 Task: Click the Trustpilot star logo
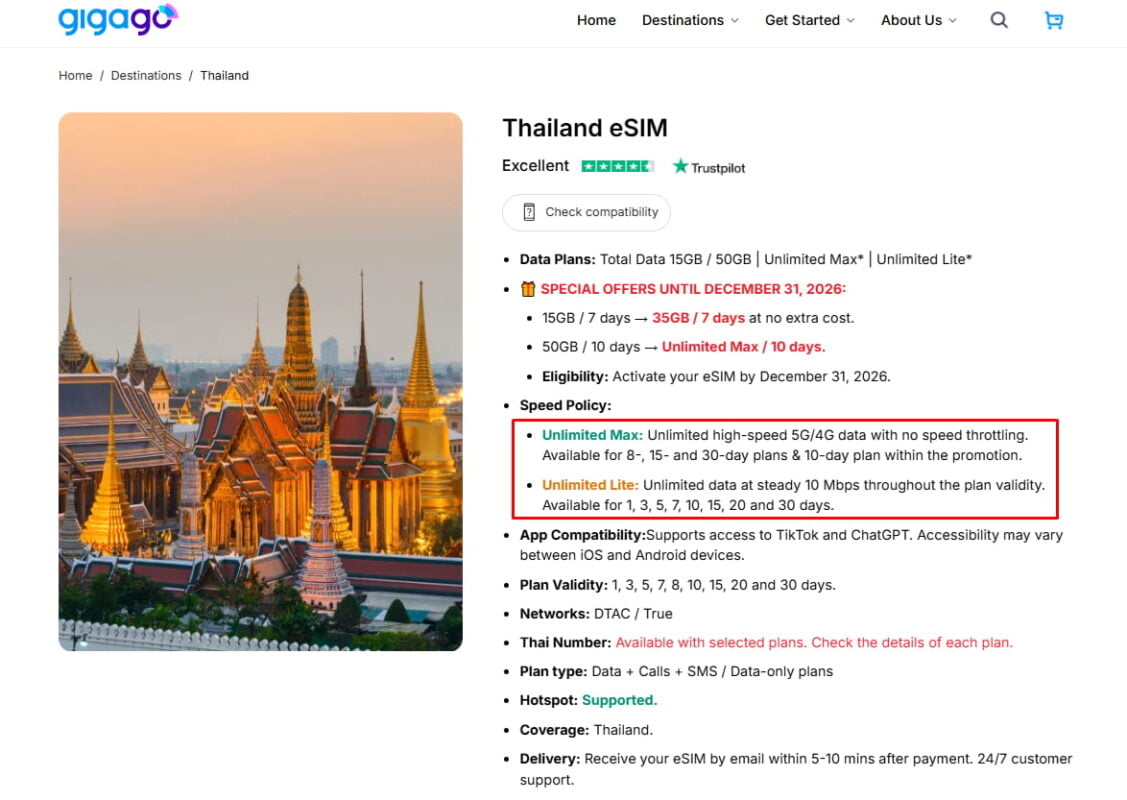680,166
